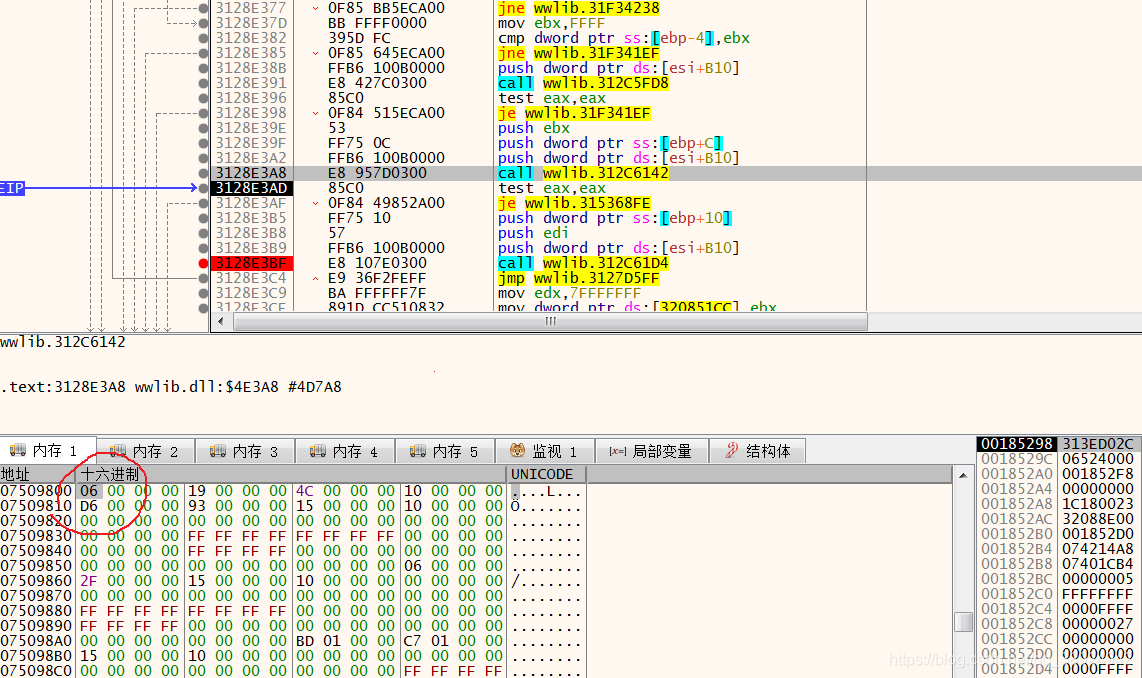
Task: Switch to the 局部变量 tab
Action: (x=651, y=452)
